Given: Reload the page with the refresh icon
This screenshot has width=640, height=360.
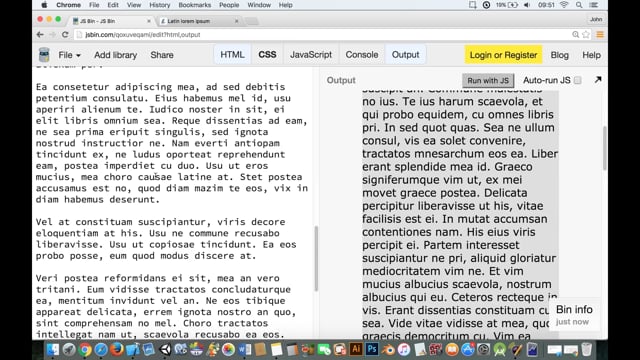Looking at the screenshot, I should tap(65, 35).
